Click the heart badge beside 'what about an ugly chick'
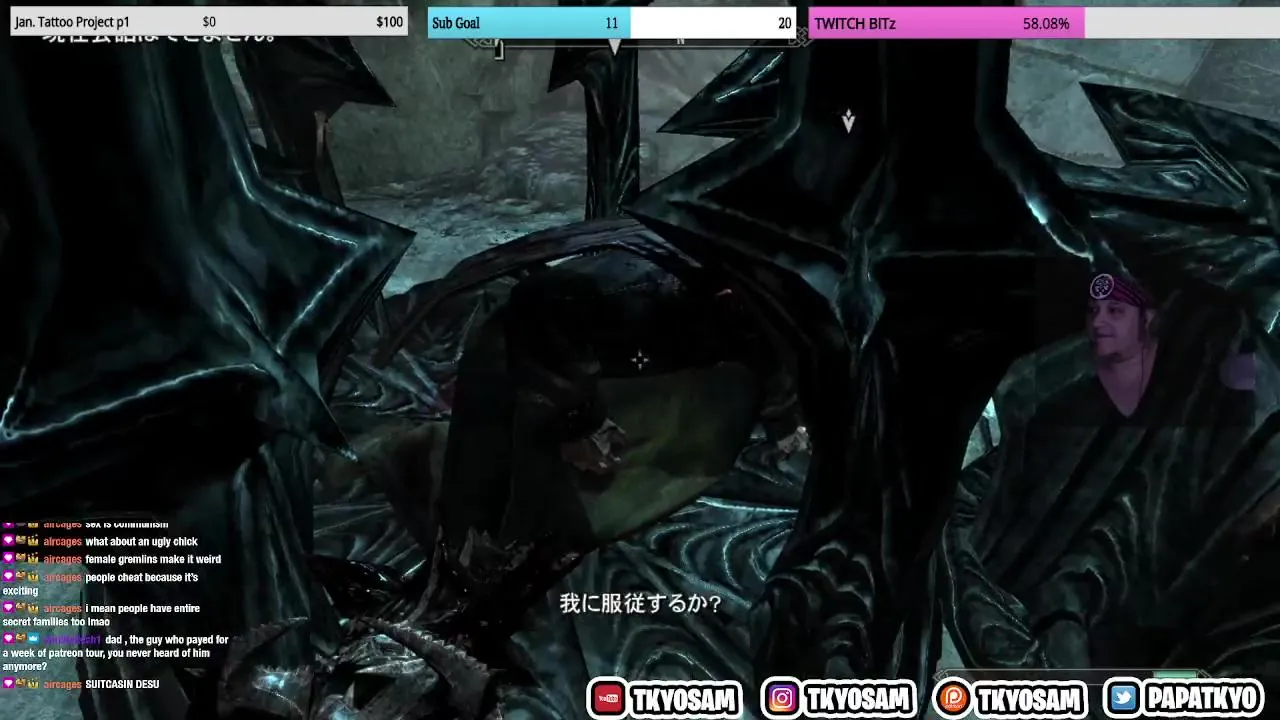 (8, 541)
